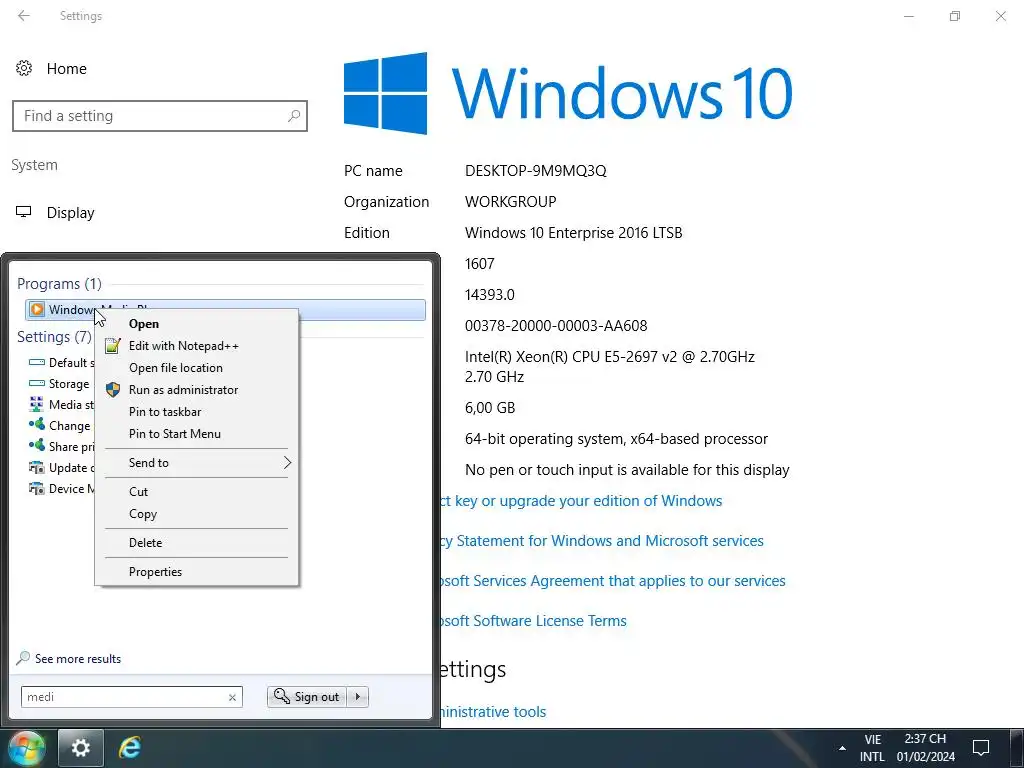Click PC name value DESKTOP-9M9MQ3Q

pos(536,171)
